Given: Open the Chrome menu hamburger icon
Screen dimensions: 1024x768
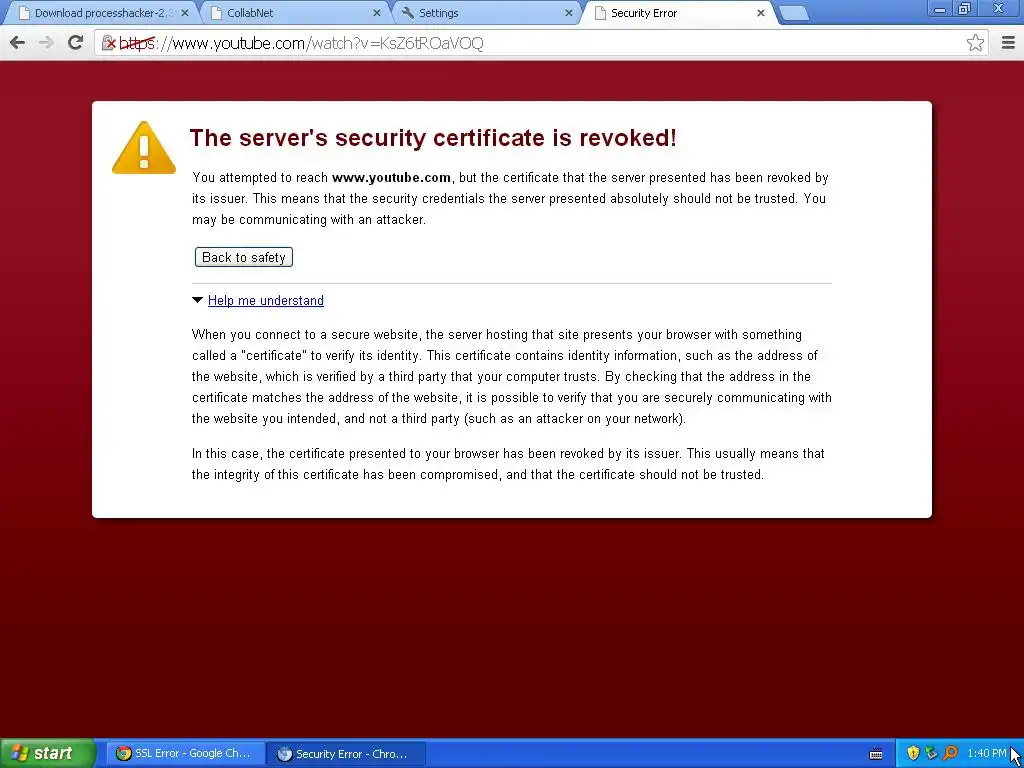Looking at the screenshot, I should pos(1008,43).
